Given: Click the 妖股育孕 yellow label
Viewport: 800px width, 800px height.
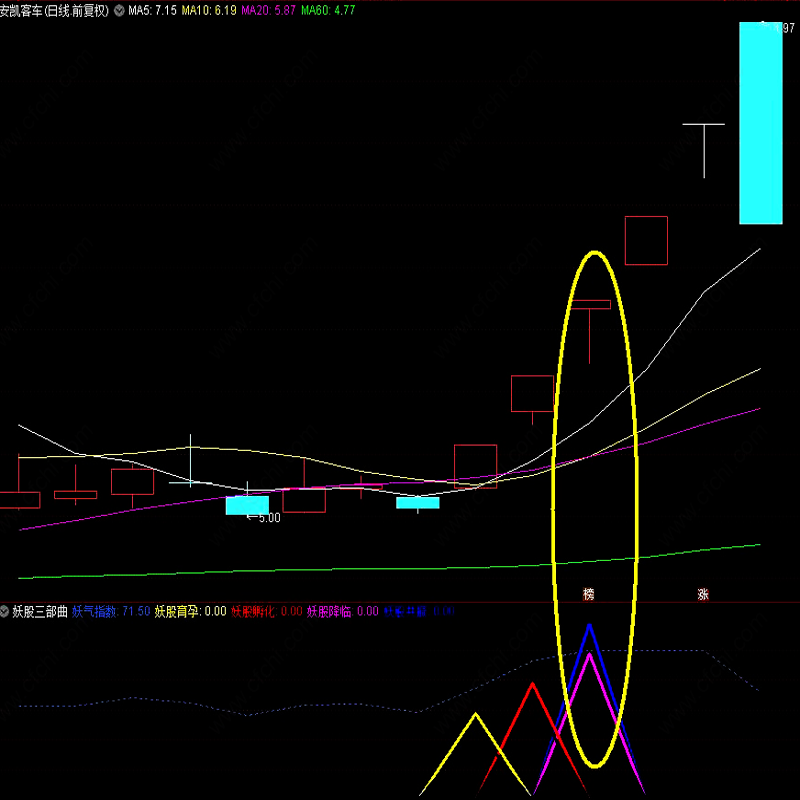Looking at the screenshot, I should tap(190, 611).
